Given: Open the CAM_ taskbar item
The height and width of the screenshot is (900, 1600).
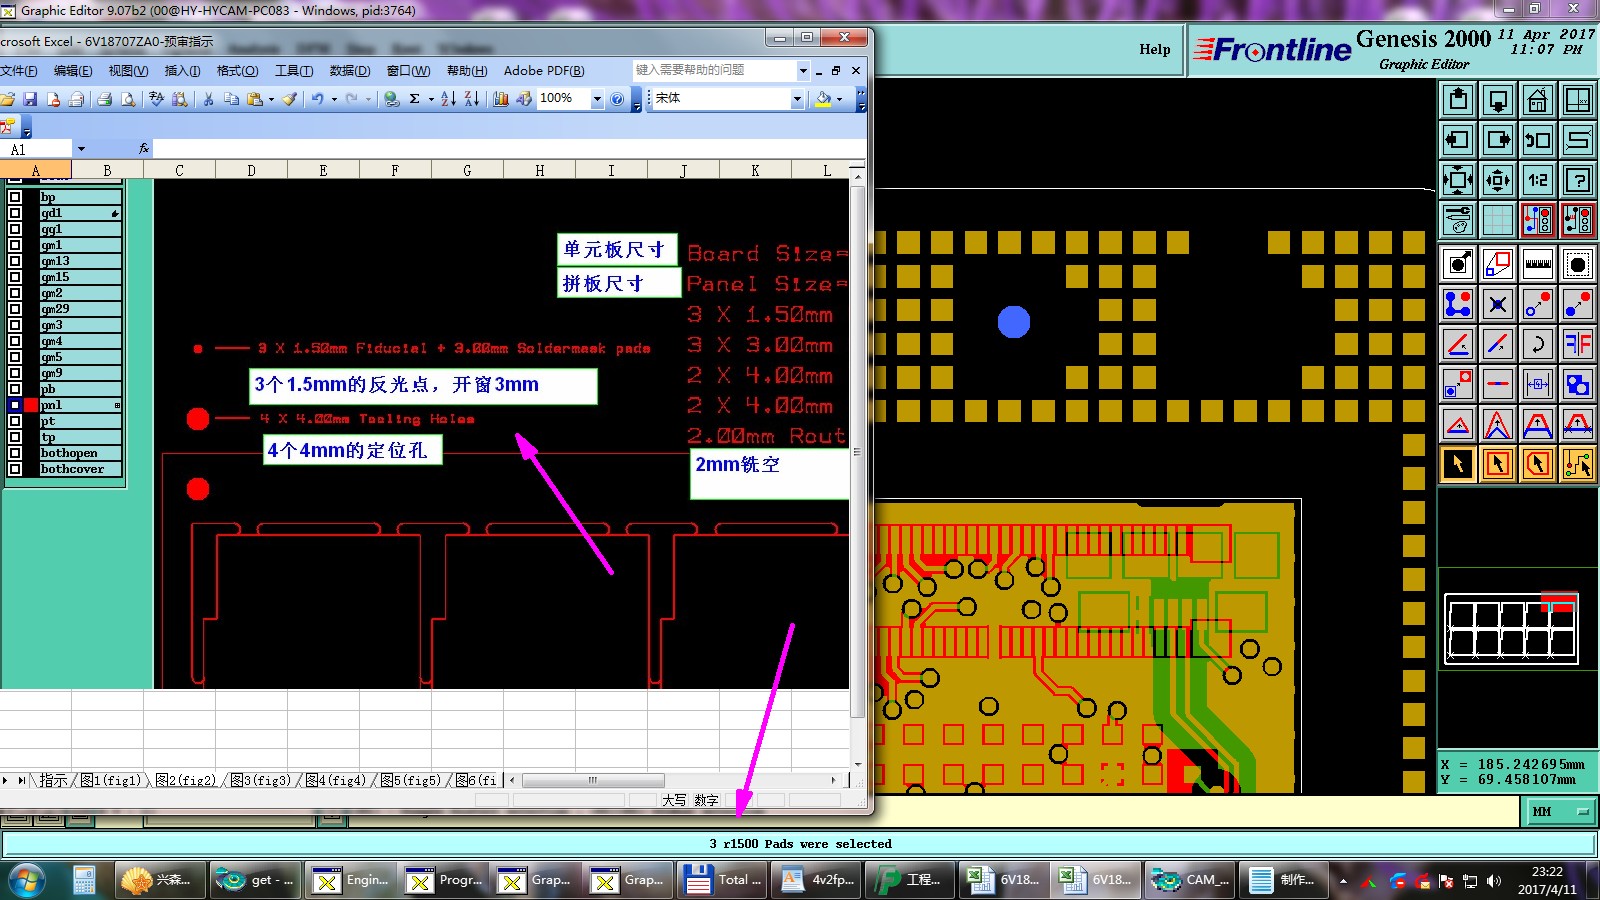Looking at the screenshot, I should click(x=1190, y=880).
